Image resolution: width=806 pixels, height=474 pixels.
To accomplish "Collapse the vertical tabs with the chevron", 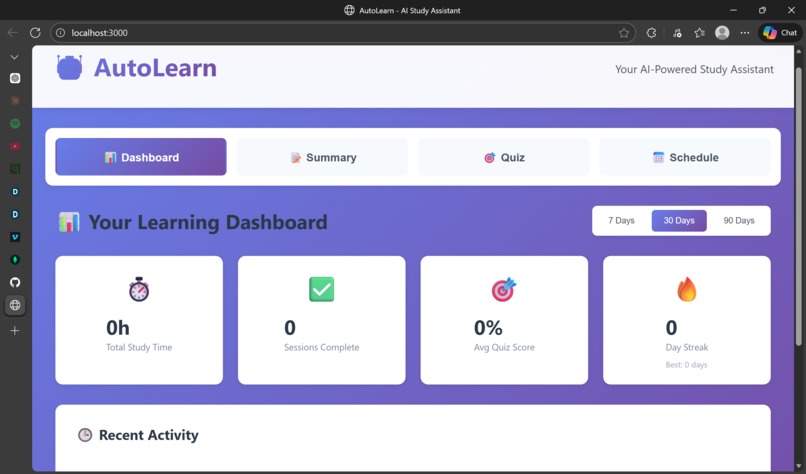I will coord(15,57).
